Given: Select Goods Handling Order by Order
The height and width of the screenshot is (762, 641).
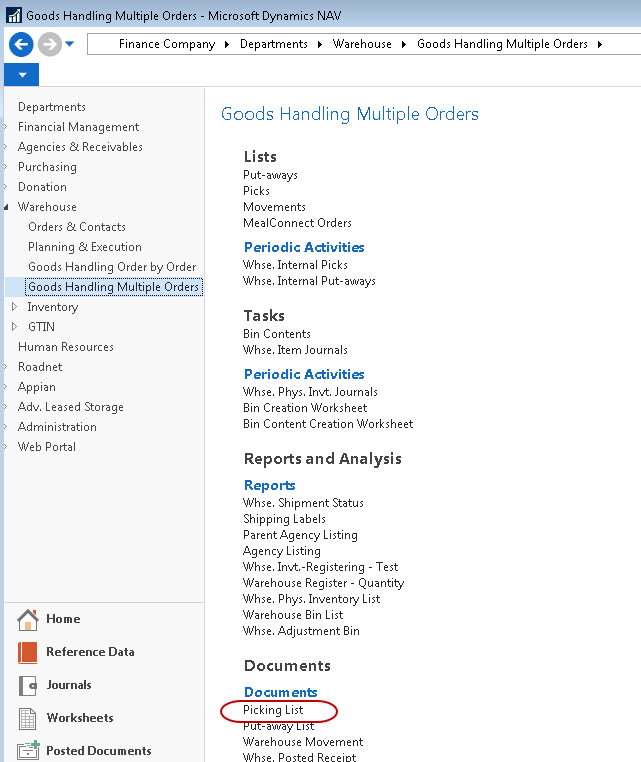Looking at the screenshot, I should pos(112,267).
